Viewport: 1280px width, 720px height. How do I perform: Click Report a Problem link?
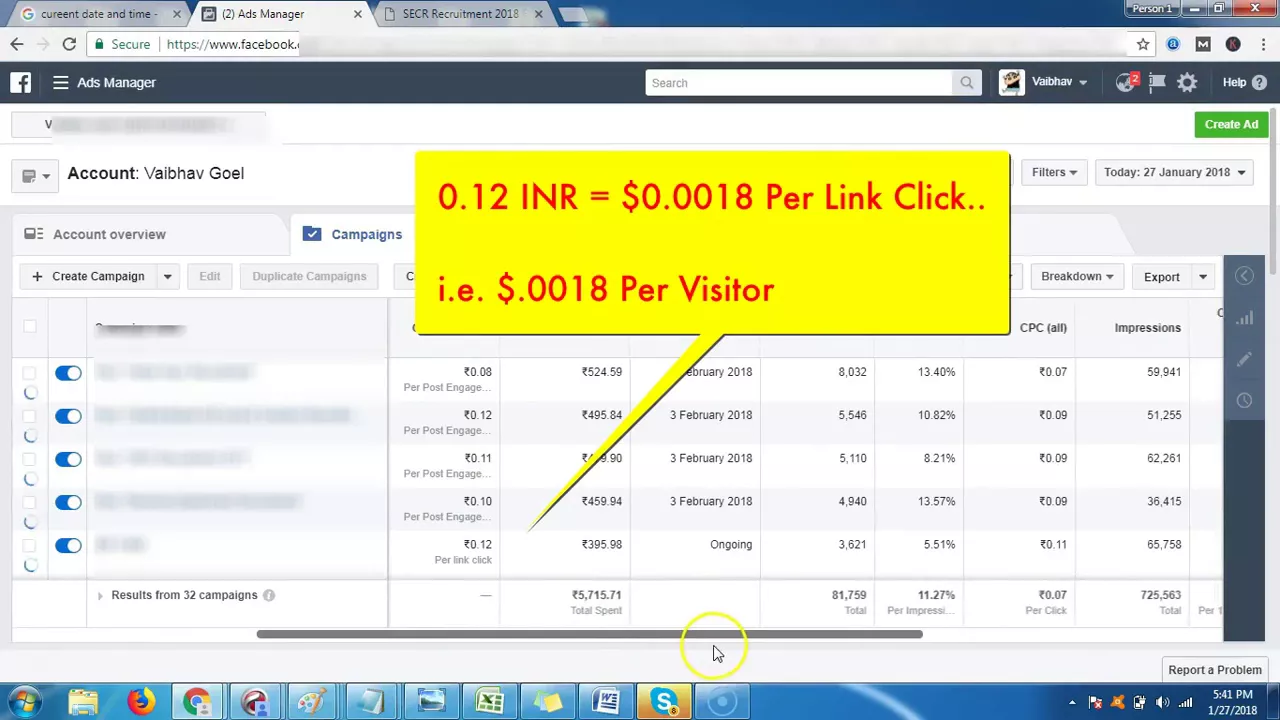(1215, 670)
